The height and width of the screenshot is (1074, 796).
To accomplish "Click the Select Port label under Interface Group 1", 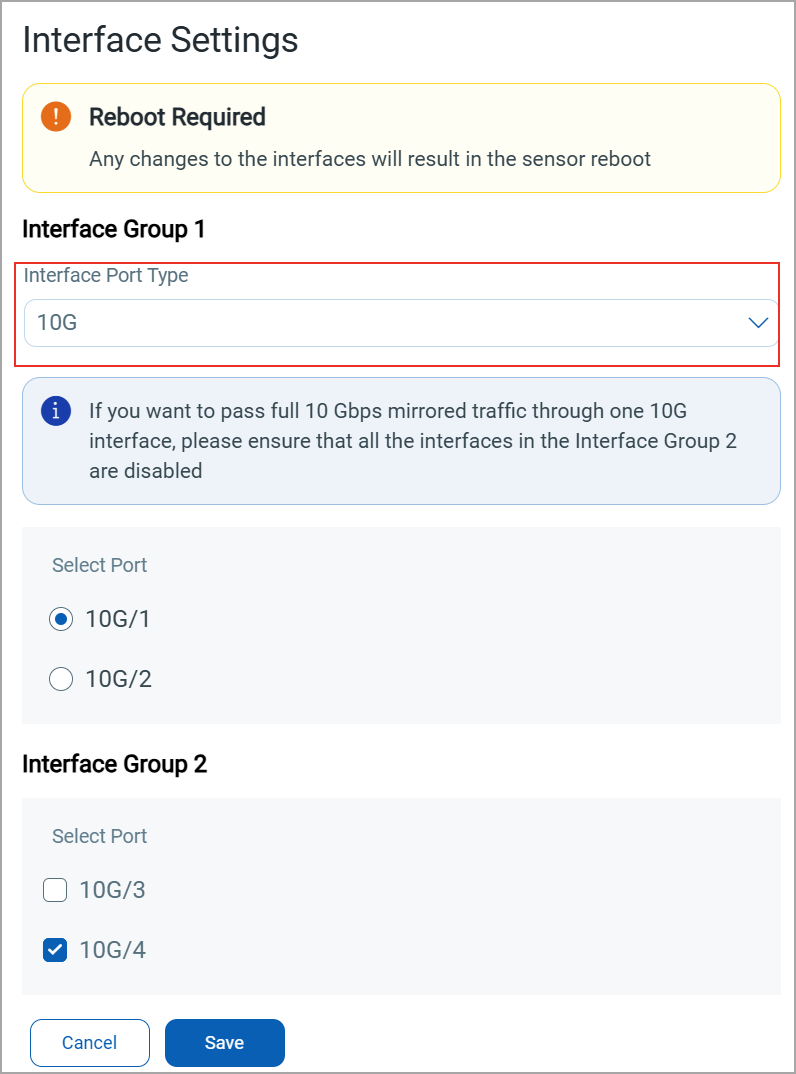I will 99,565.
